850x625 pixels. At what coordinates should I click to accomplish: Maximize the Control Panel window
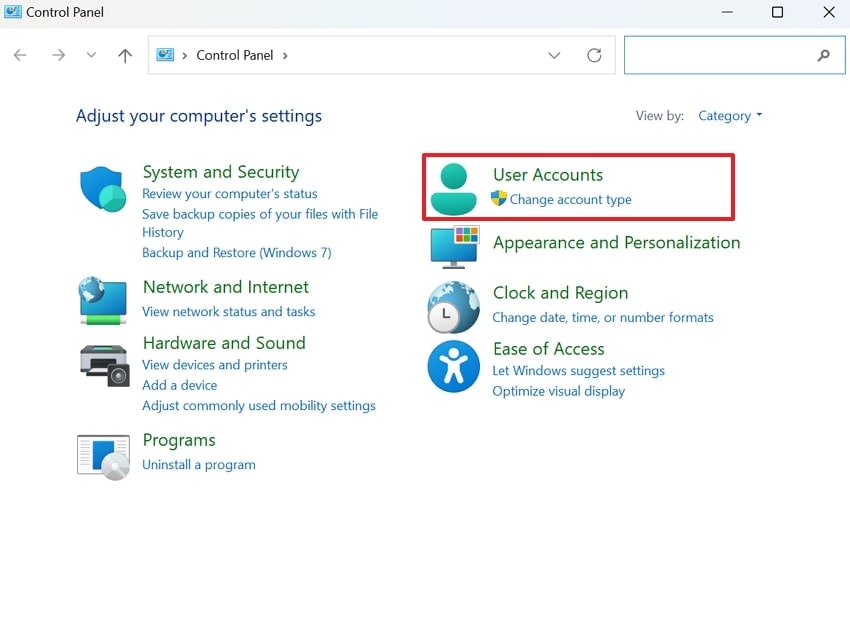(777, 12)
